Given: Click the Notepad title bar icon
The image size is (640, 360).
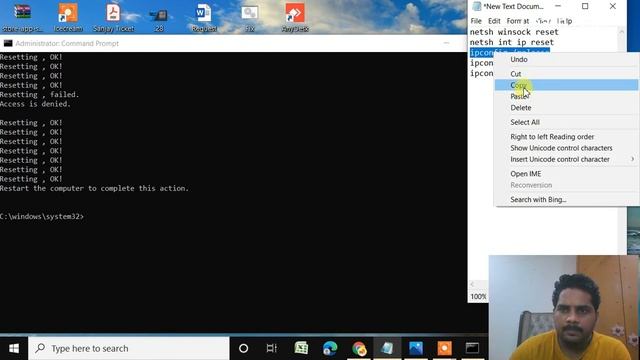Looking at the screenshot, I should [476, 6].
